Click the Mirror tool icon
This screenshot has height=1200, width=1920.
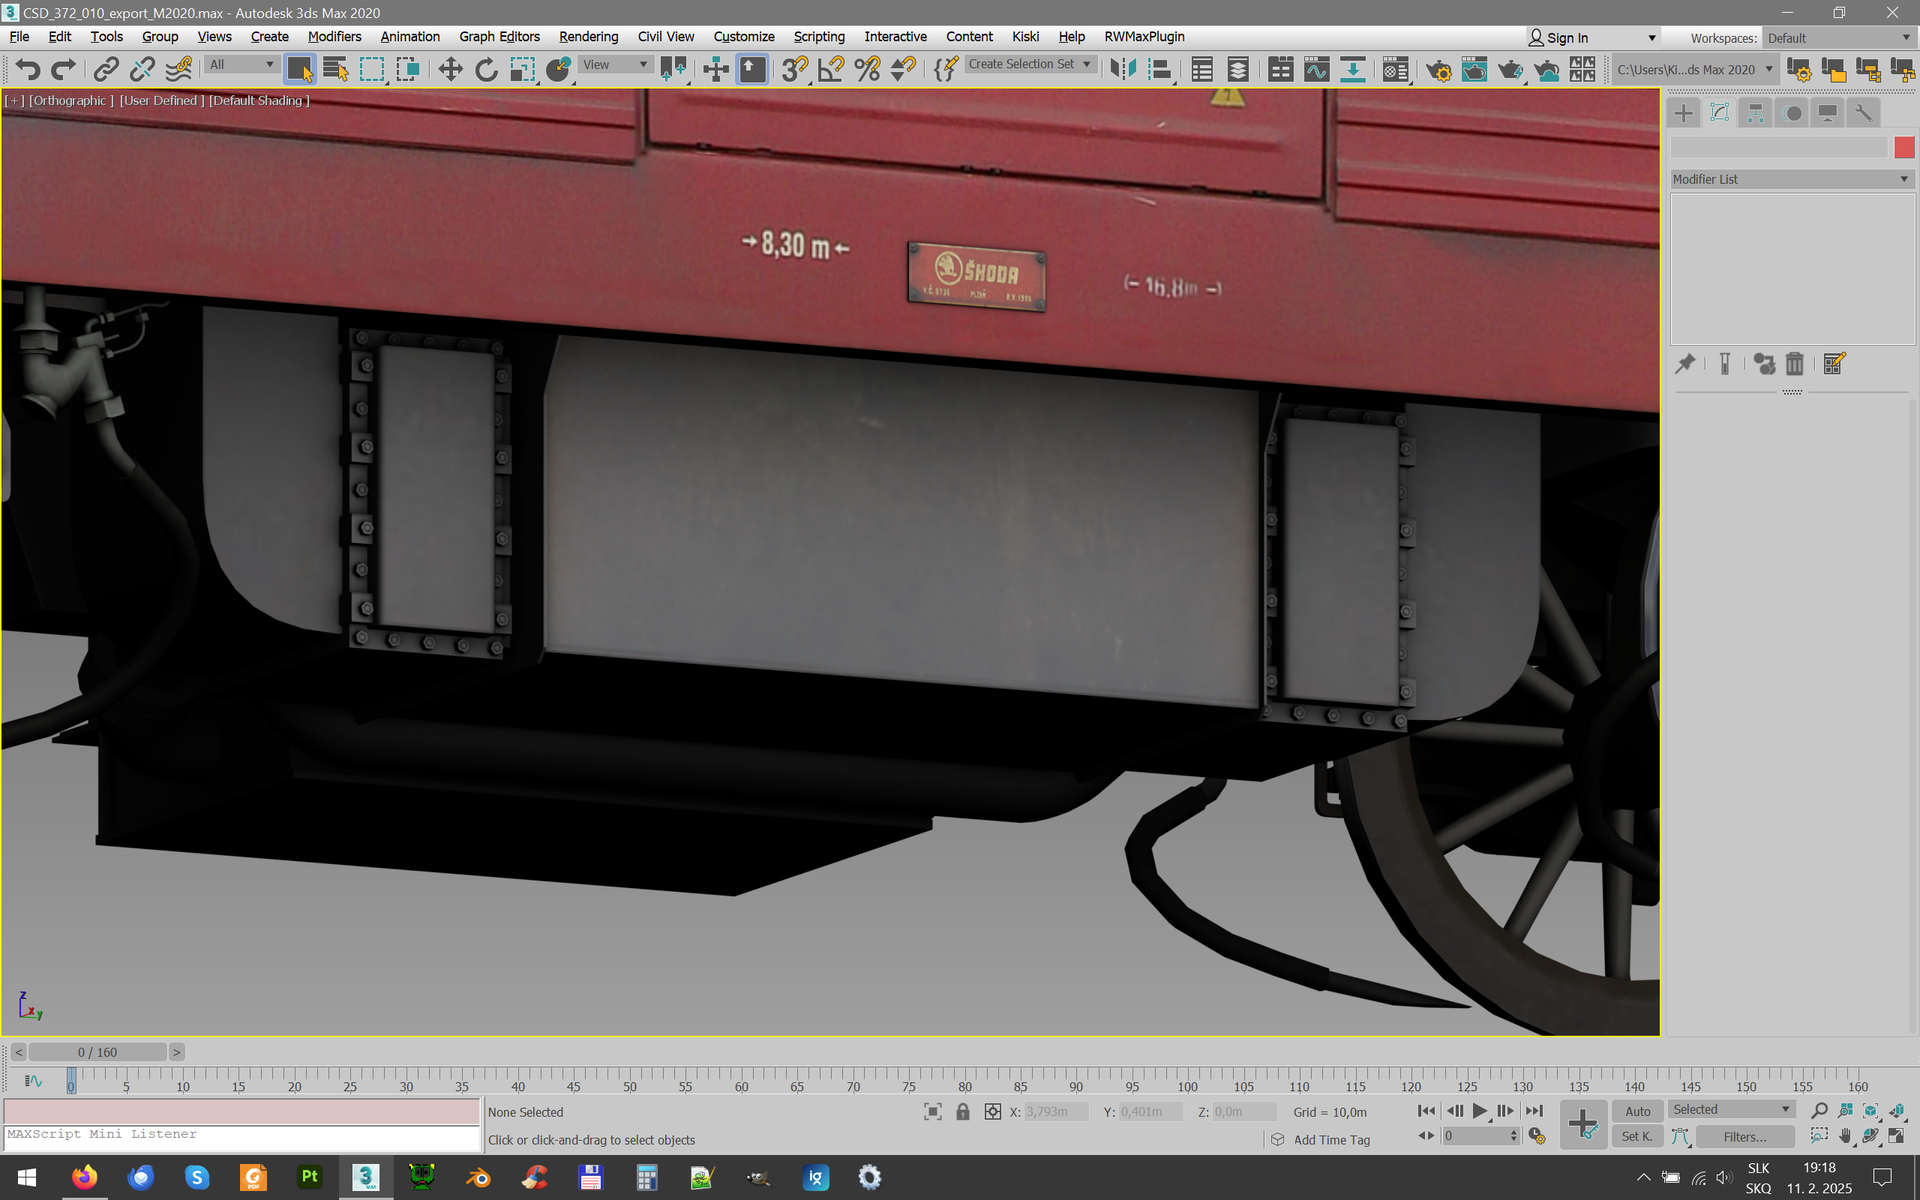click(1123, 69)
